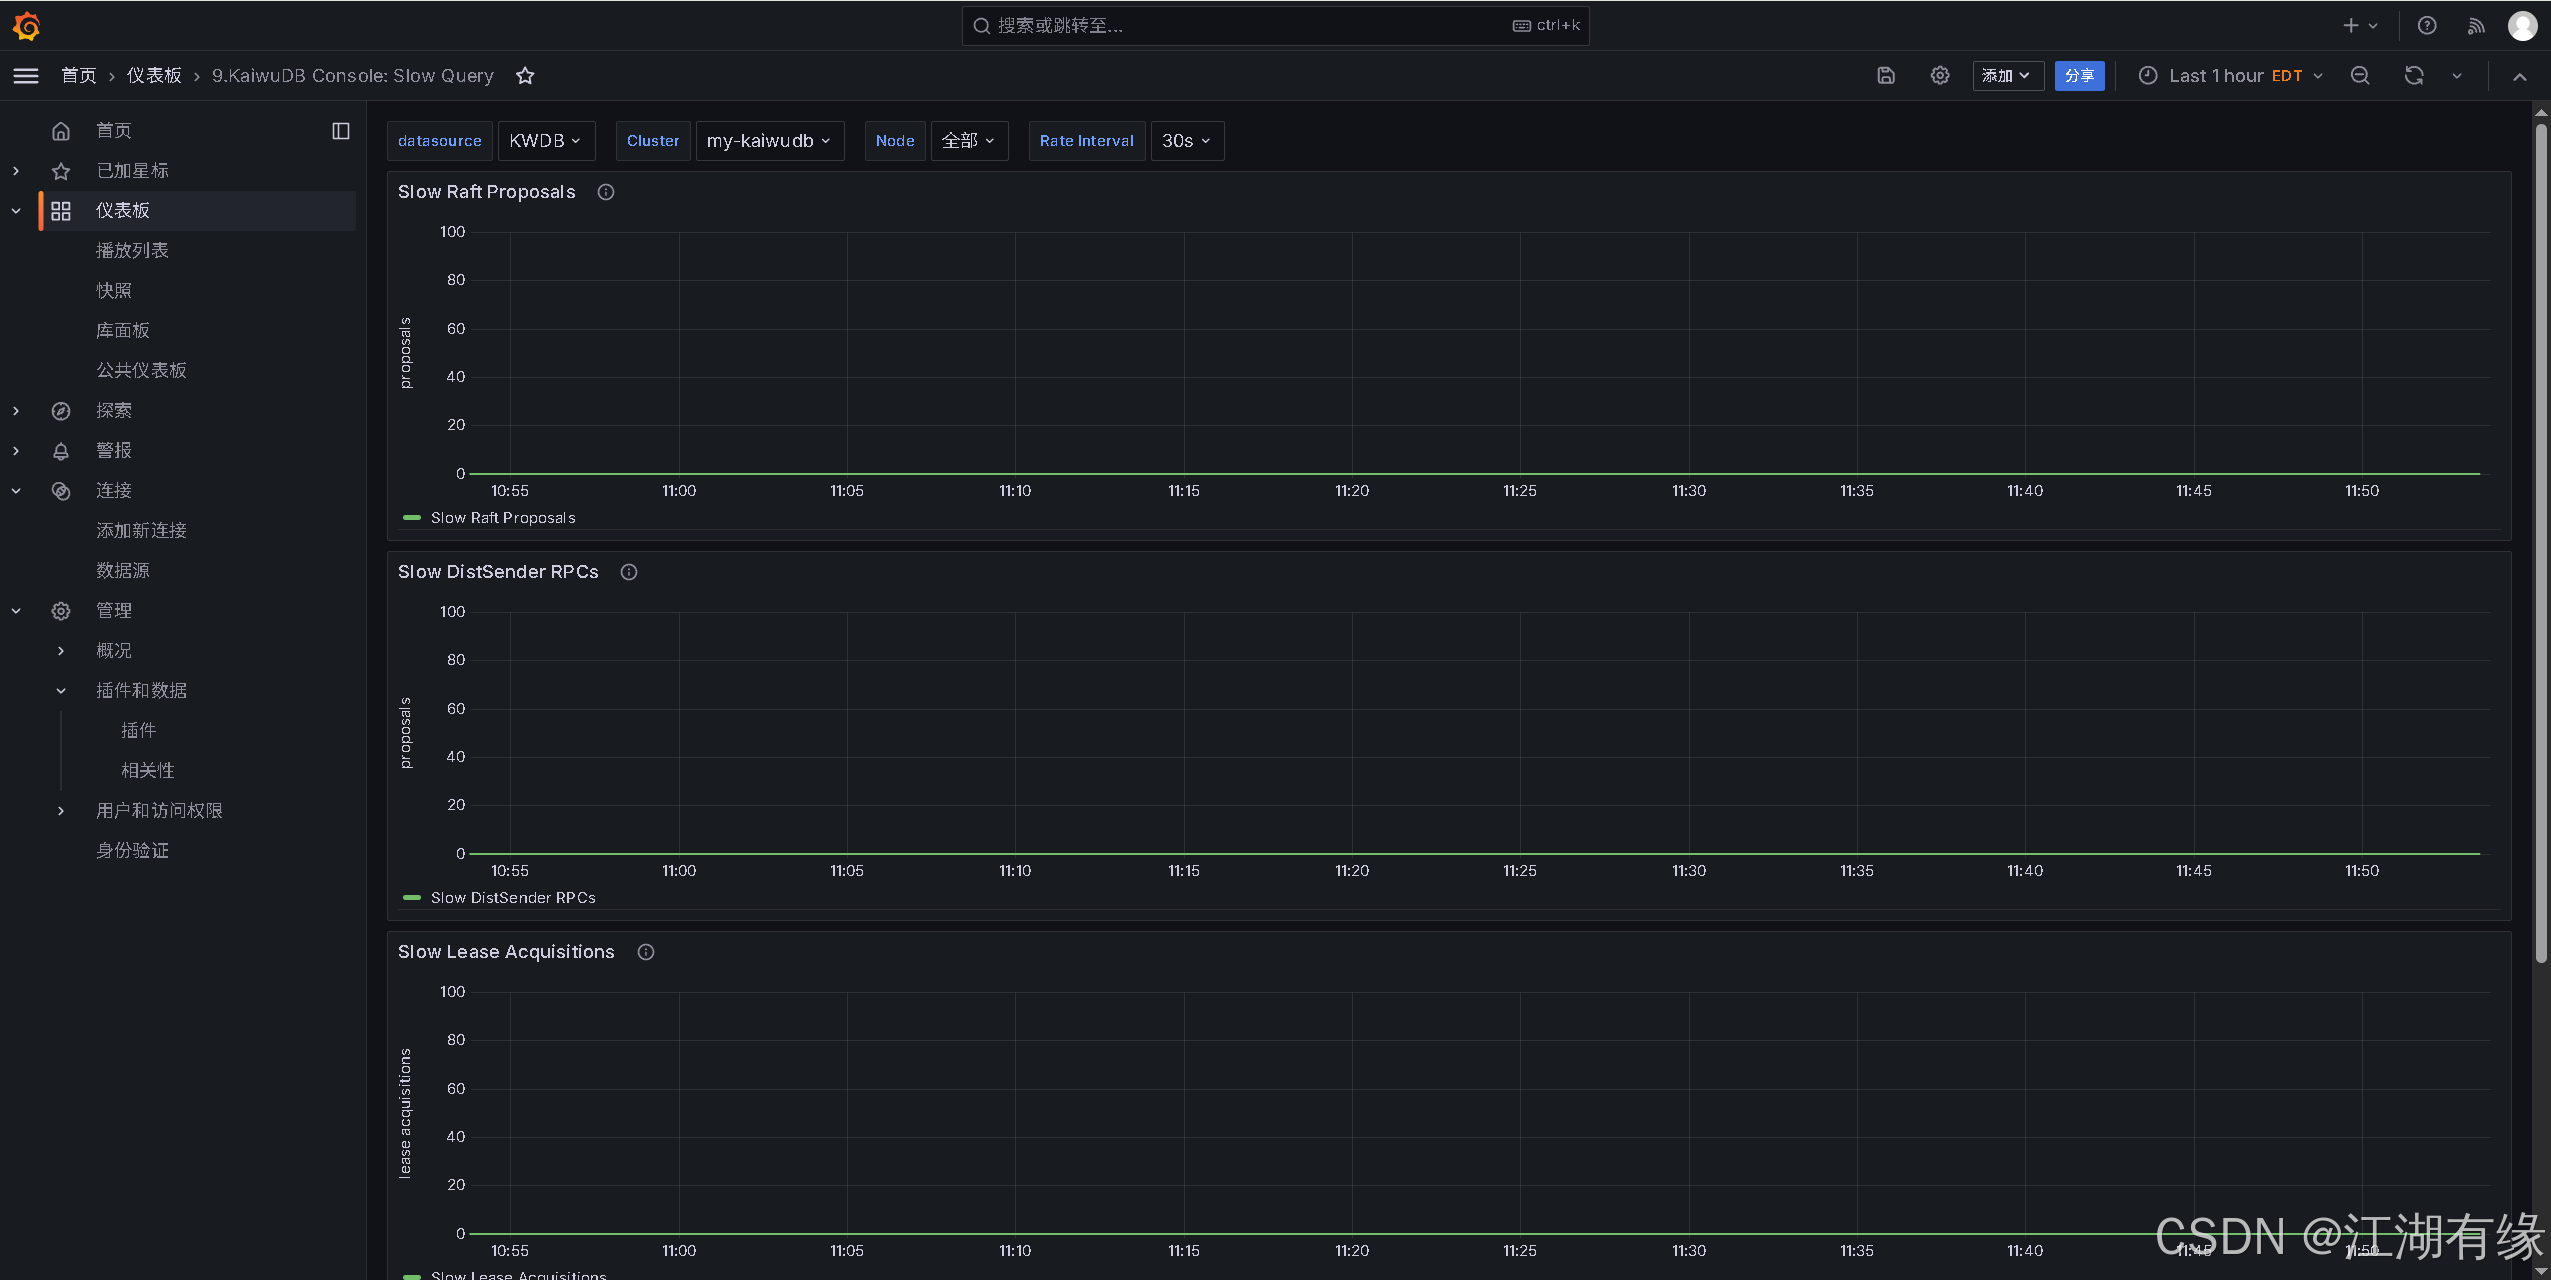Viewport: 2551px width, 1280px height.
Task: Collapse the 仪表板 sidebar section
Action: 16,211
